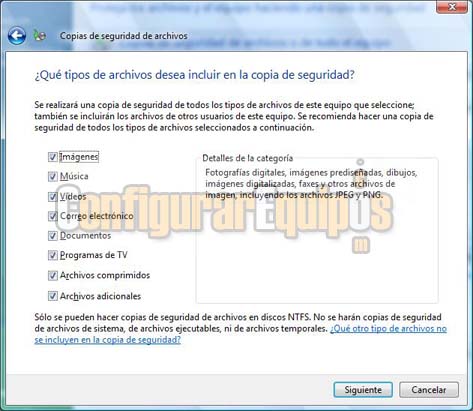Open the link about files excluded from backup

coord(240,334)
